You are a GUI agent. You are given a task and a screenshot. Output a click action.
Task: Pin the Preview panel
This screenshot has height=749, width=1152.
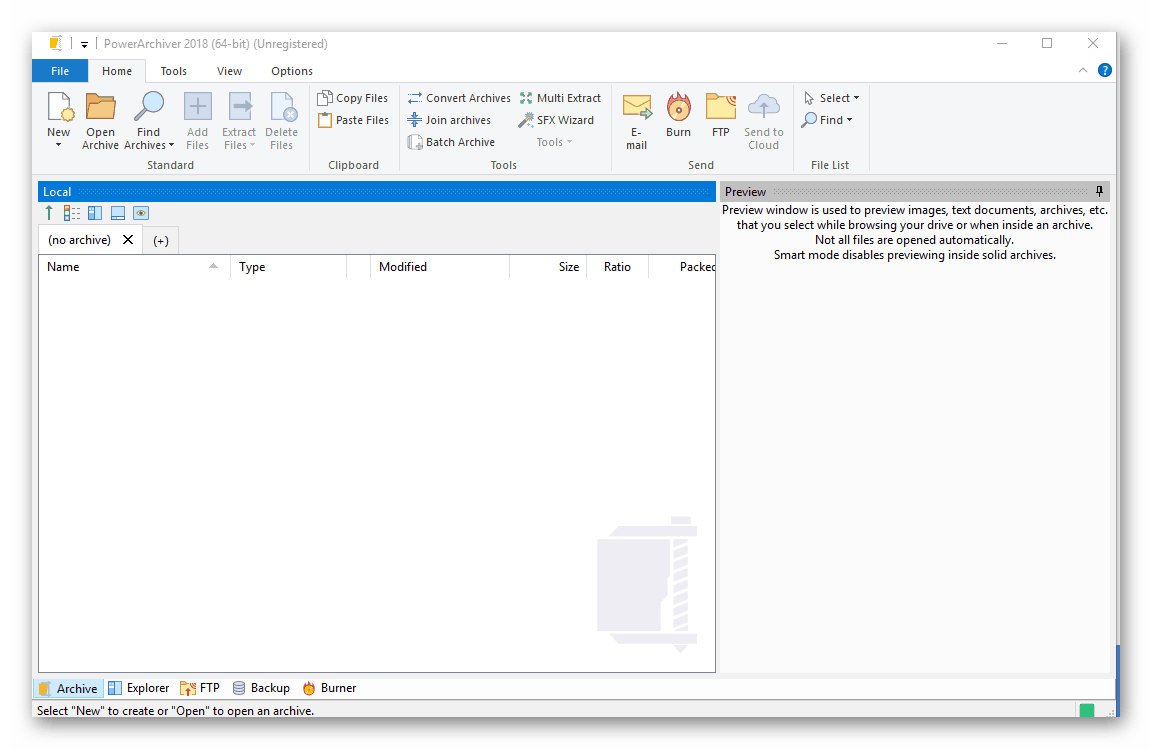tap(1099, 191)
